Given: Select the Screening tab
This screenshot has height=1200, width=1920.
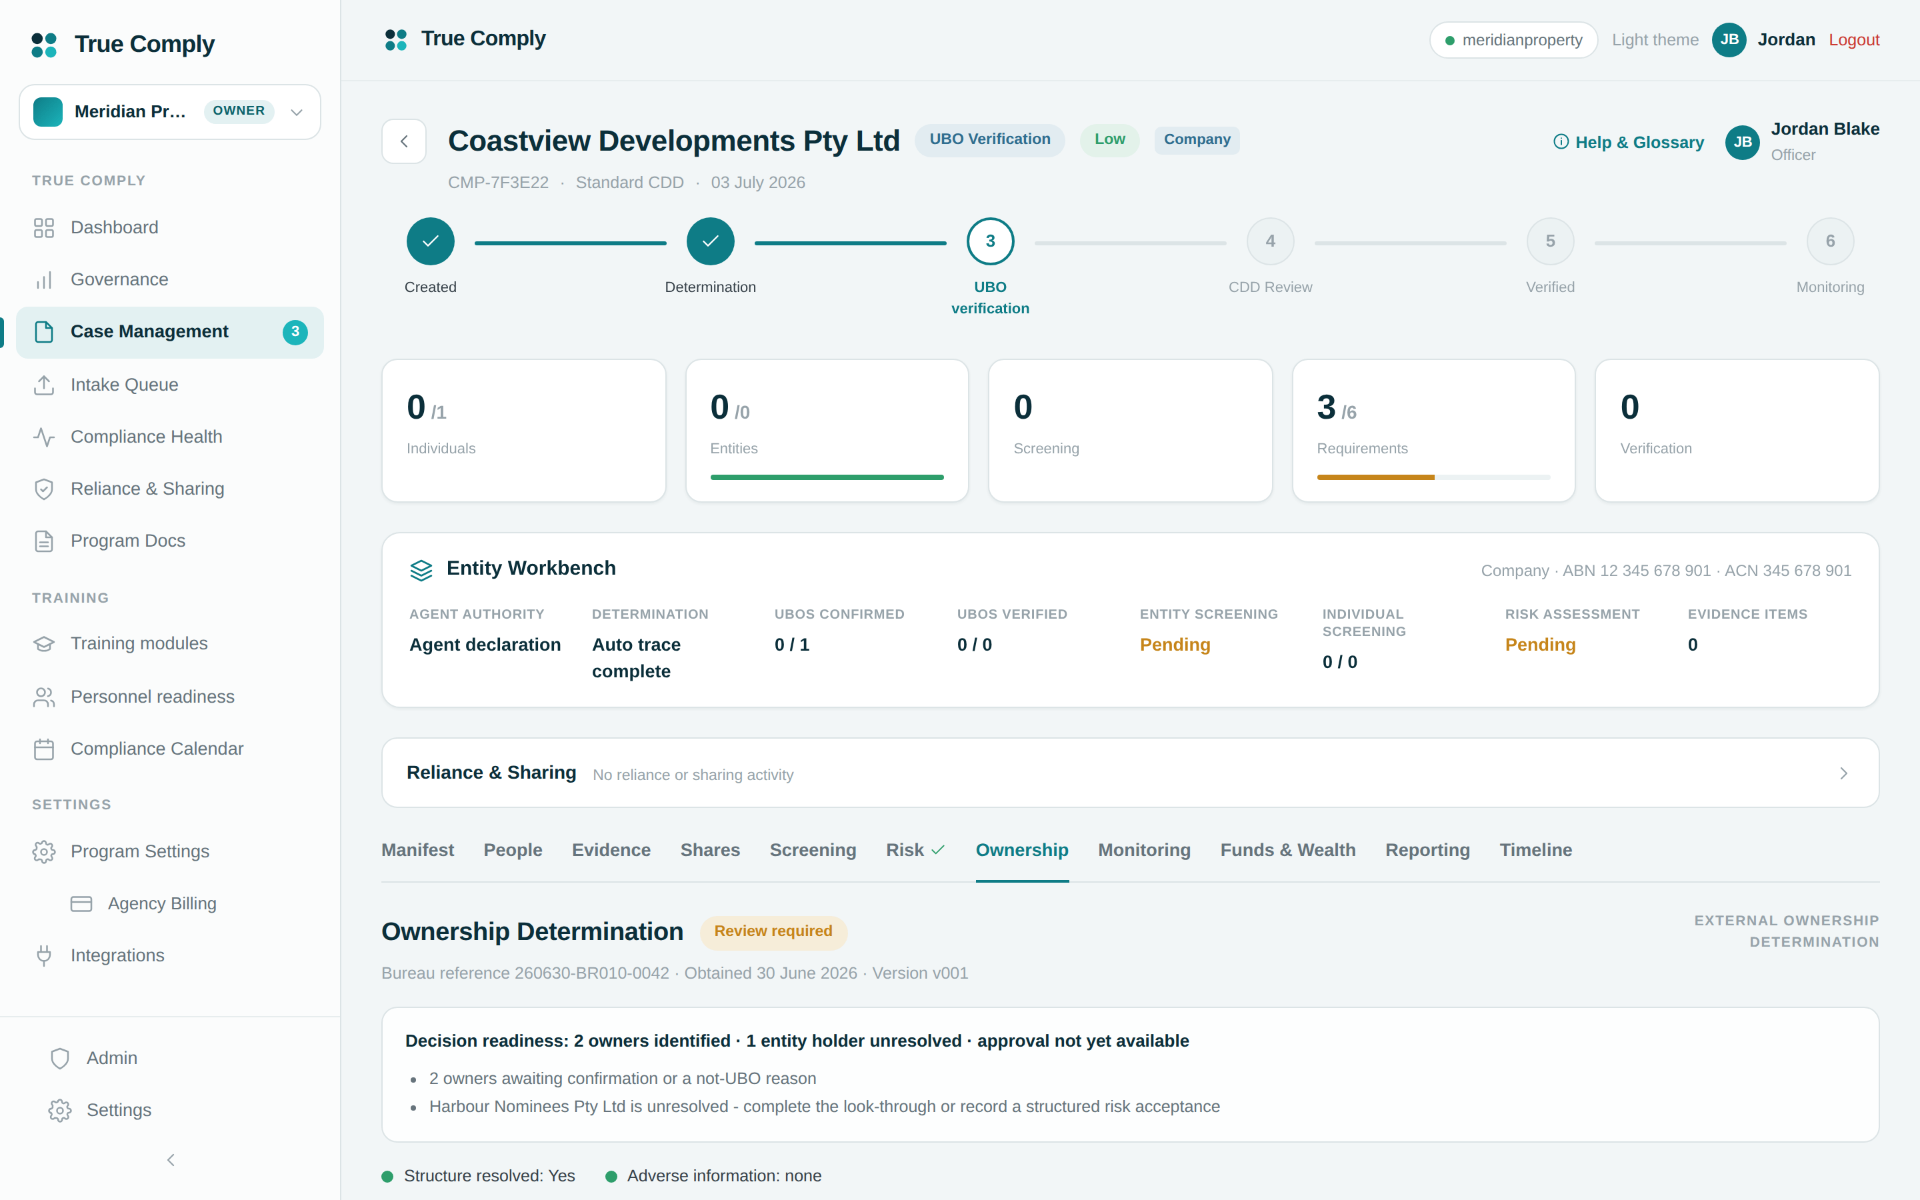Looking at the screenshot, I should (x=813, y=850).
